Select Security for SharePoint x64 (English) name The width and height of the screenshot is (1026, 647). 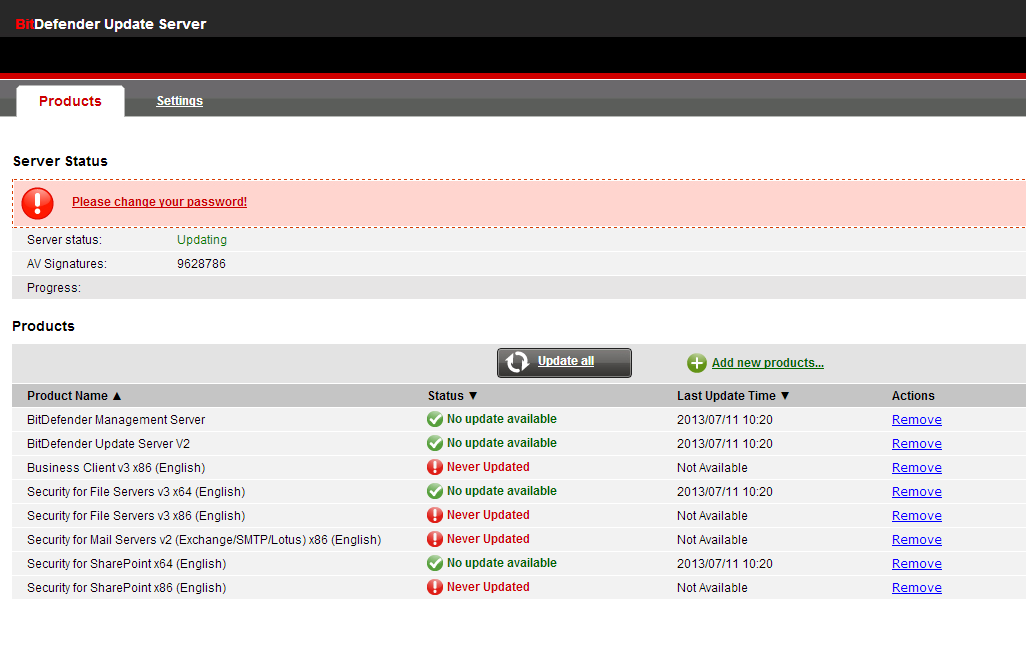(126, 564)
